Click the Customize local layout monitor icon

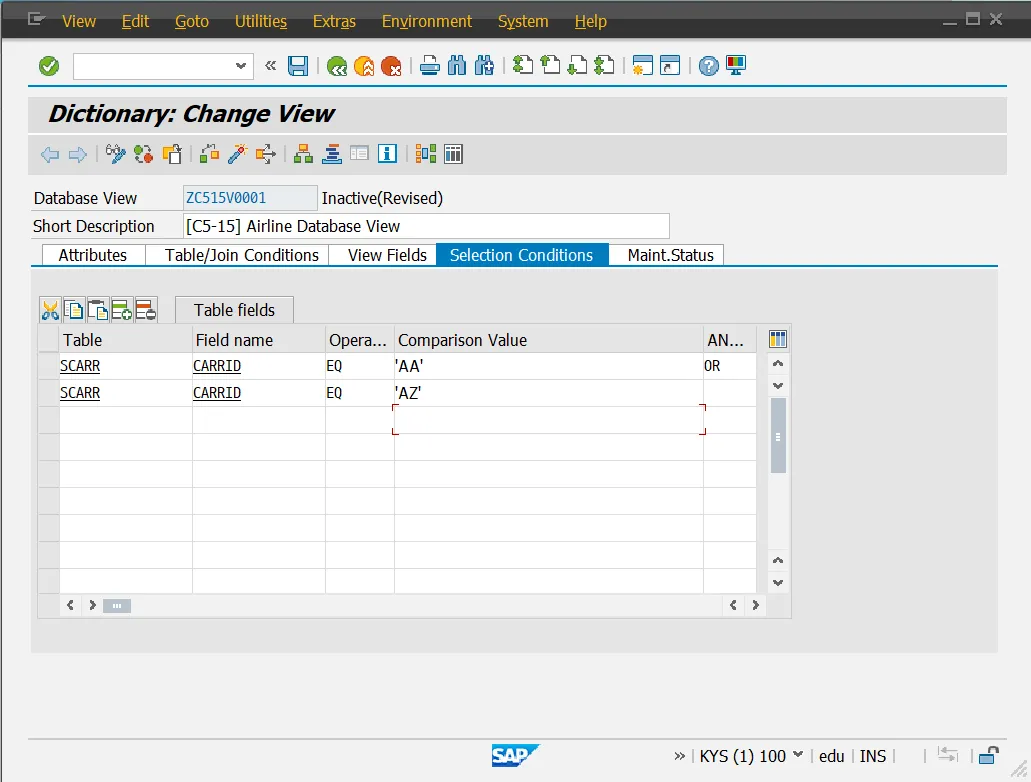click(x=736, y=66)
